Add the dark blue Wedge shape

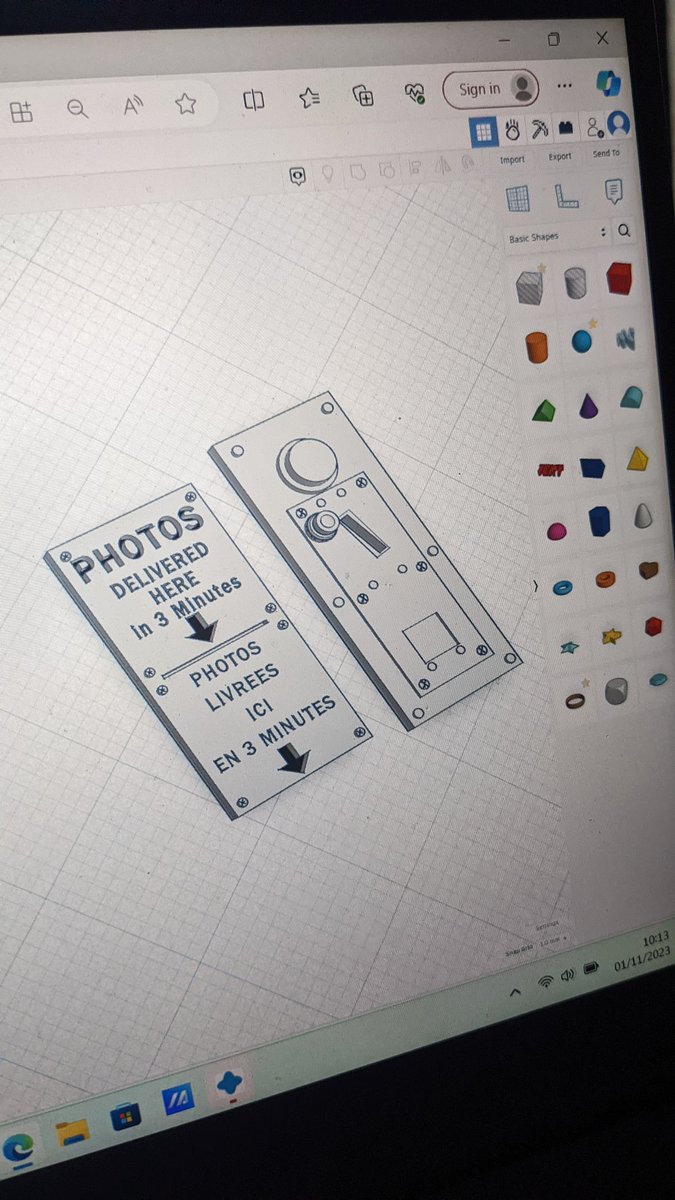(x=593, y=466)
